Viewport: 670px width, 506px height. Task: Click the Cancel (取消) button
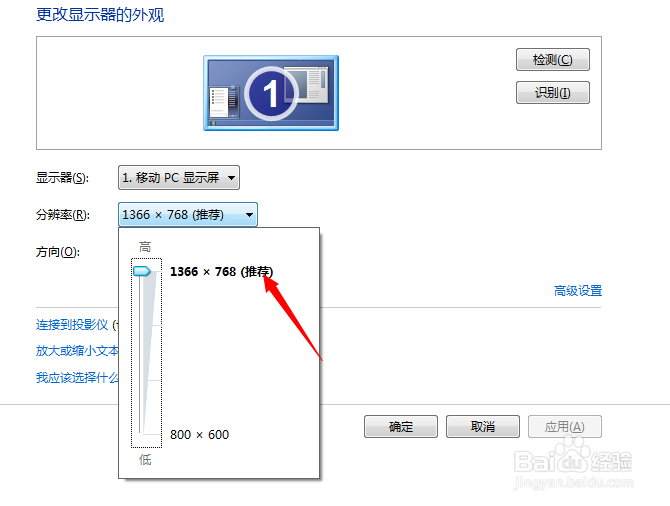click(483, 427)
